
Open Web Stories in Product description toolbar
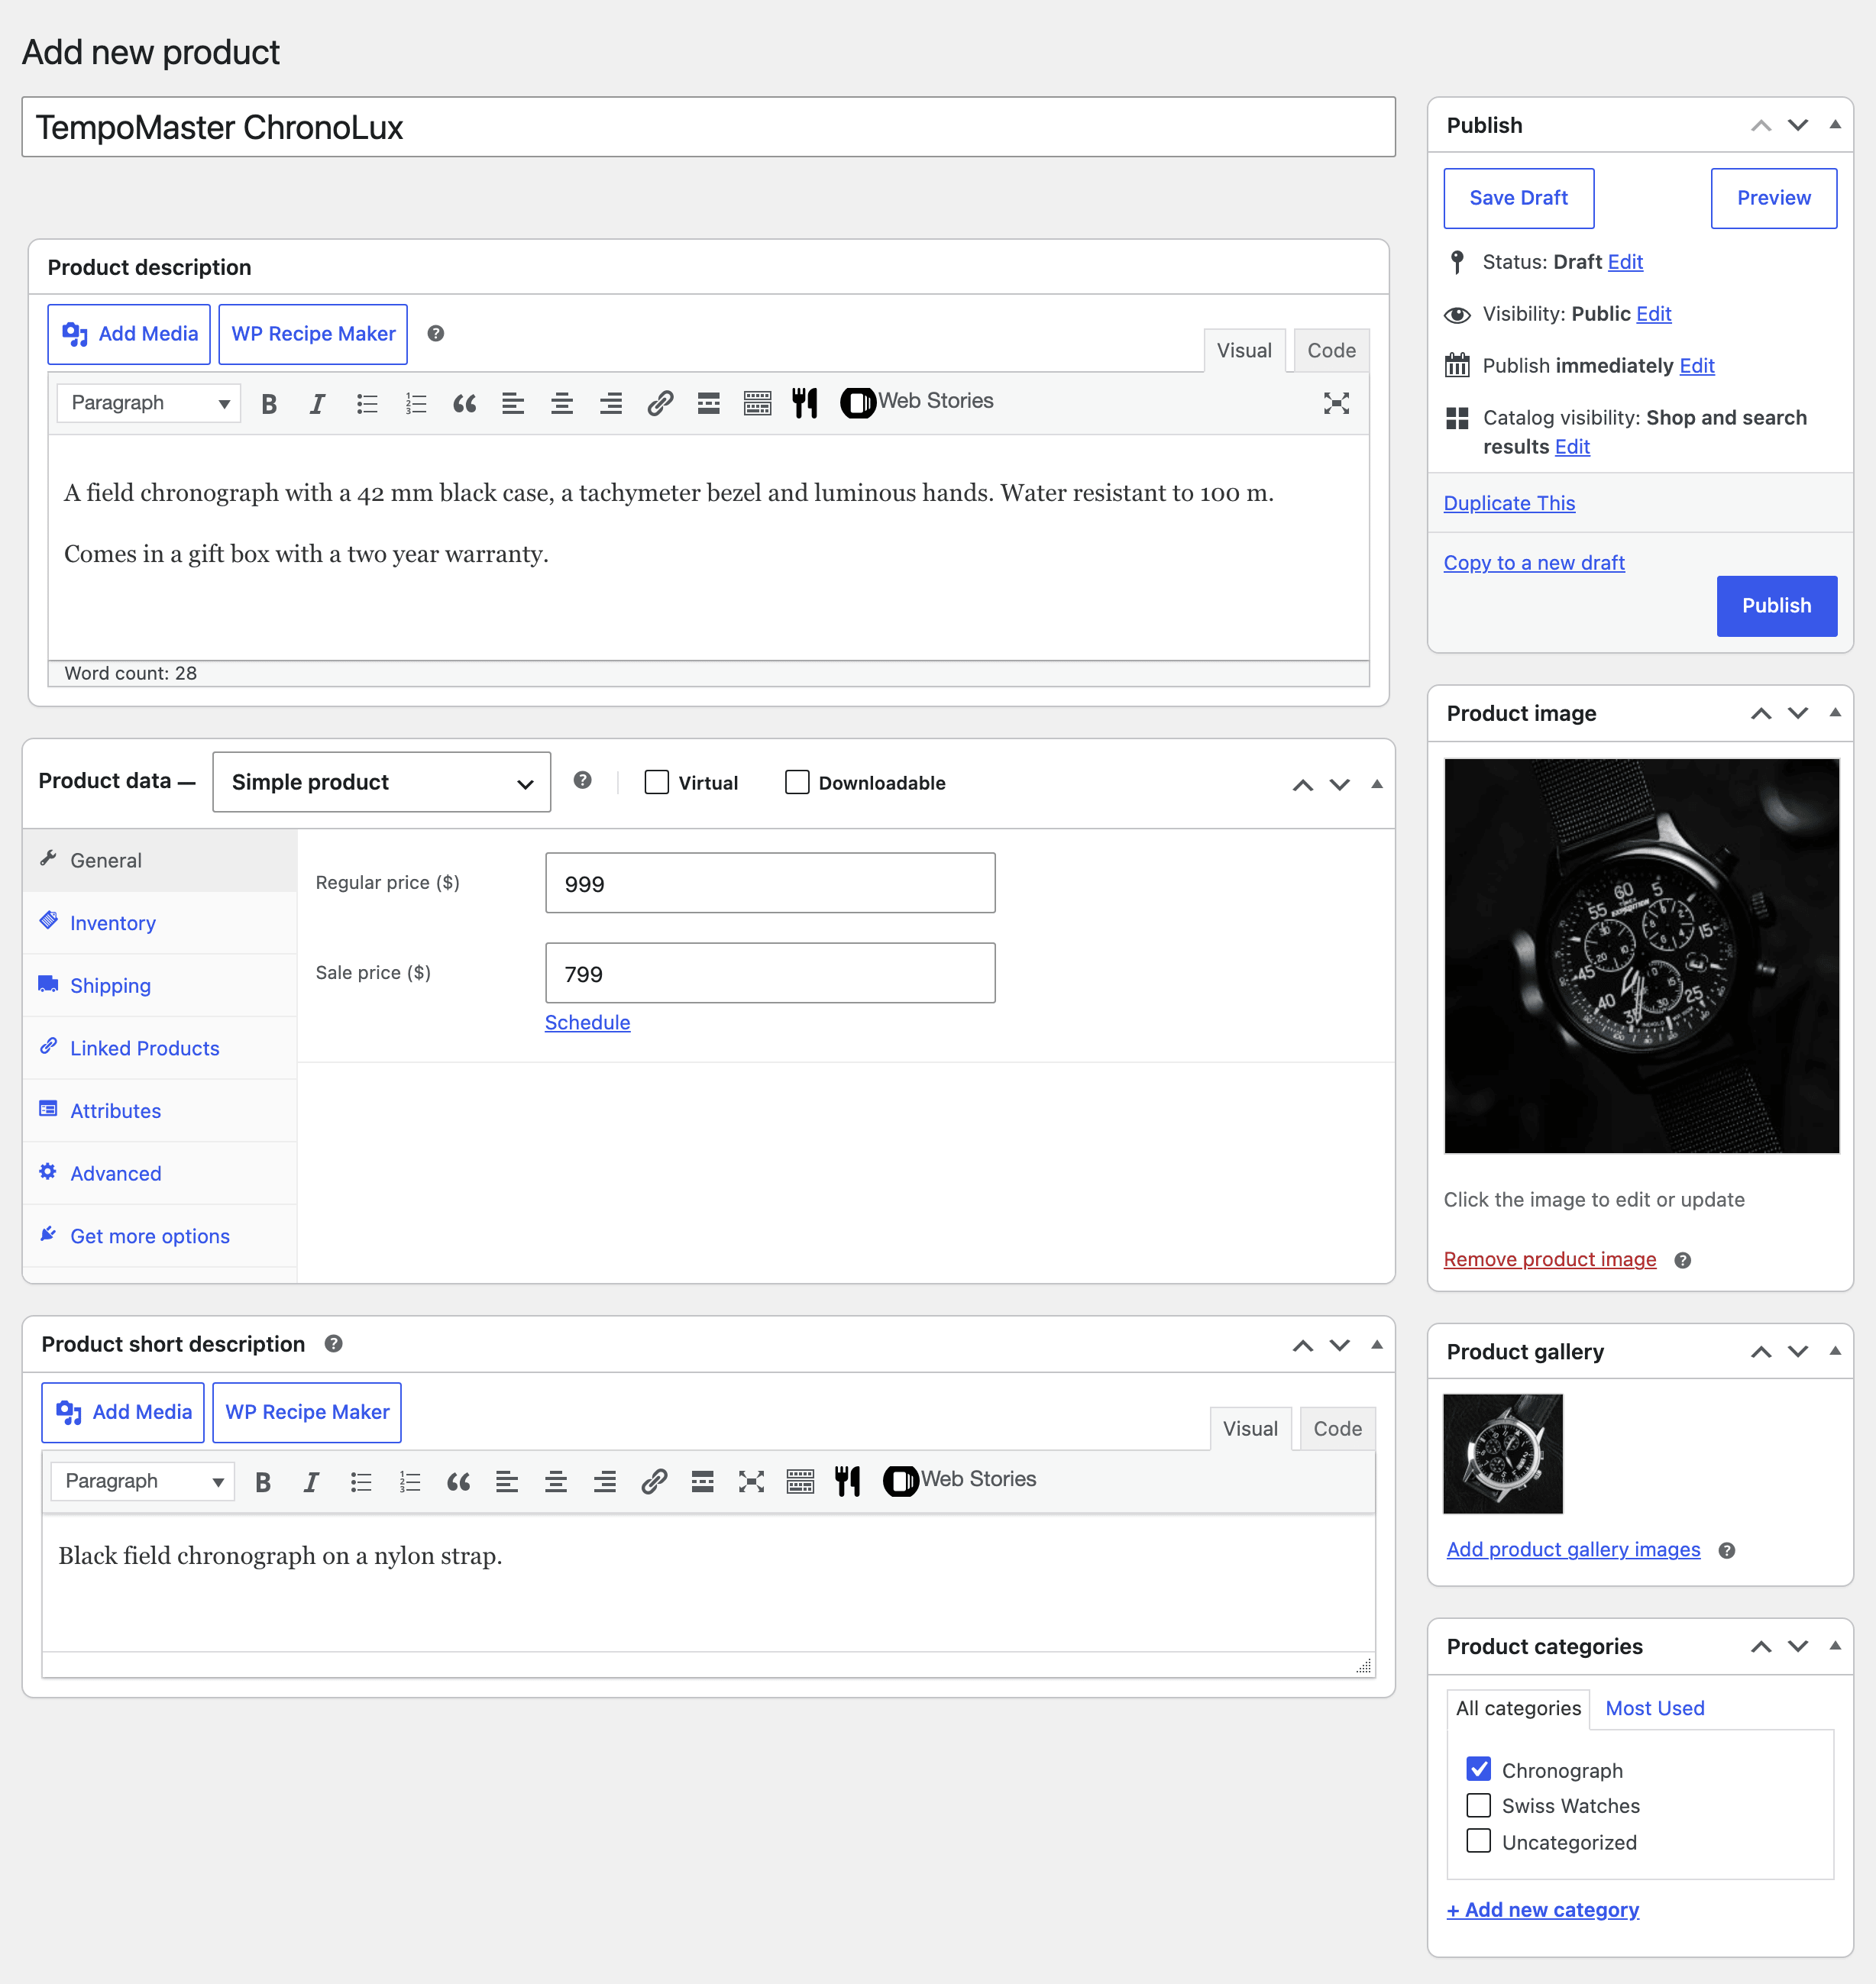tap(917, 402)
